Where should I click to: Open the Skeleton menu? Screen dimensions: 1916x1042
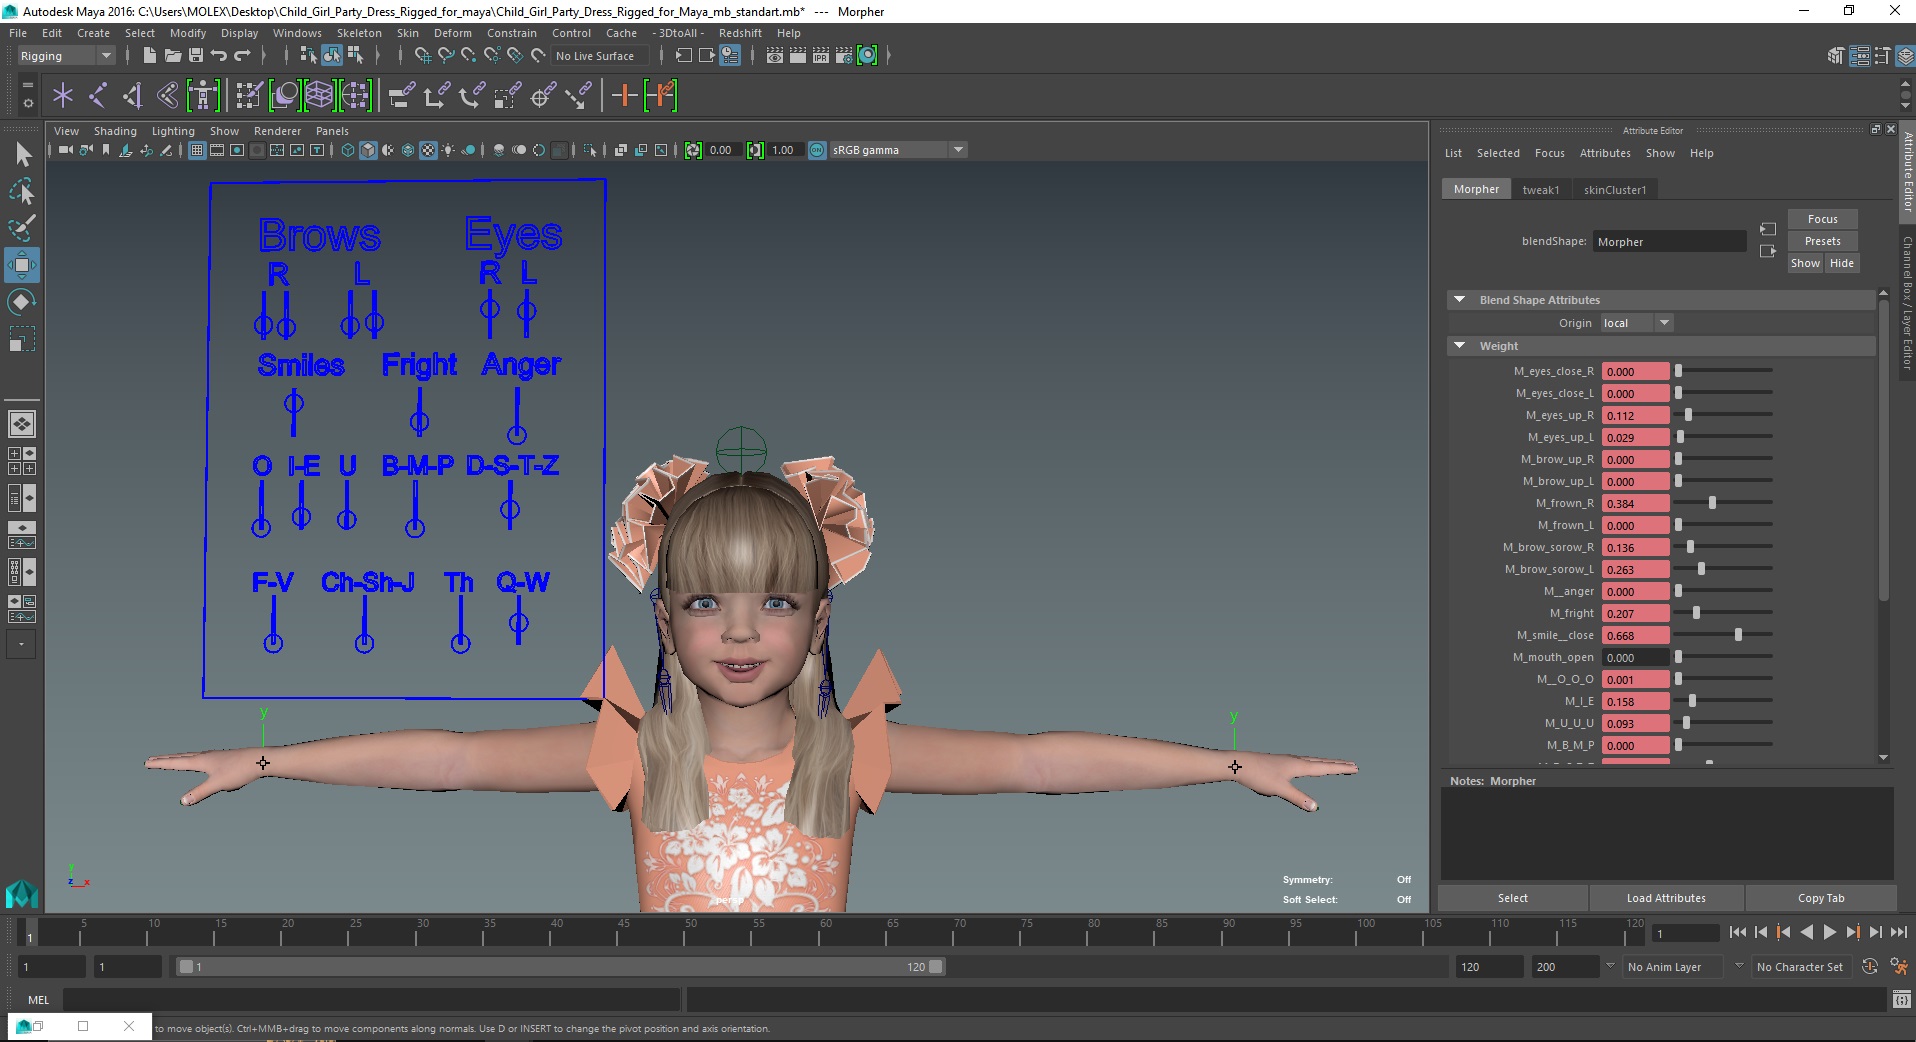[359, 33]
